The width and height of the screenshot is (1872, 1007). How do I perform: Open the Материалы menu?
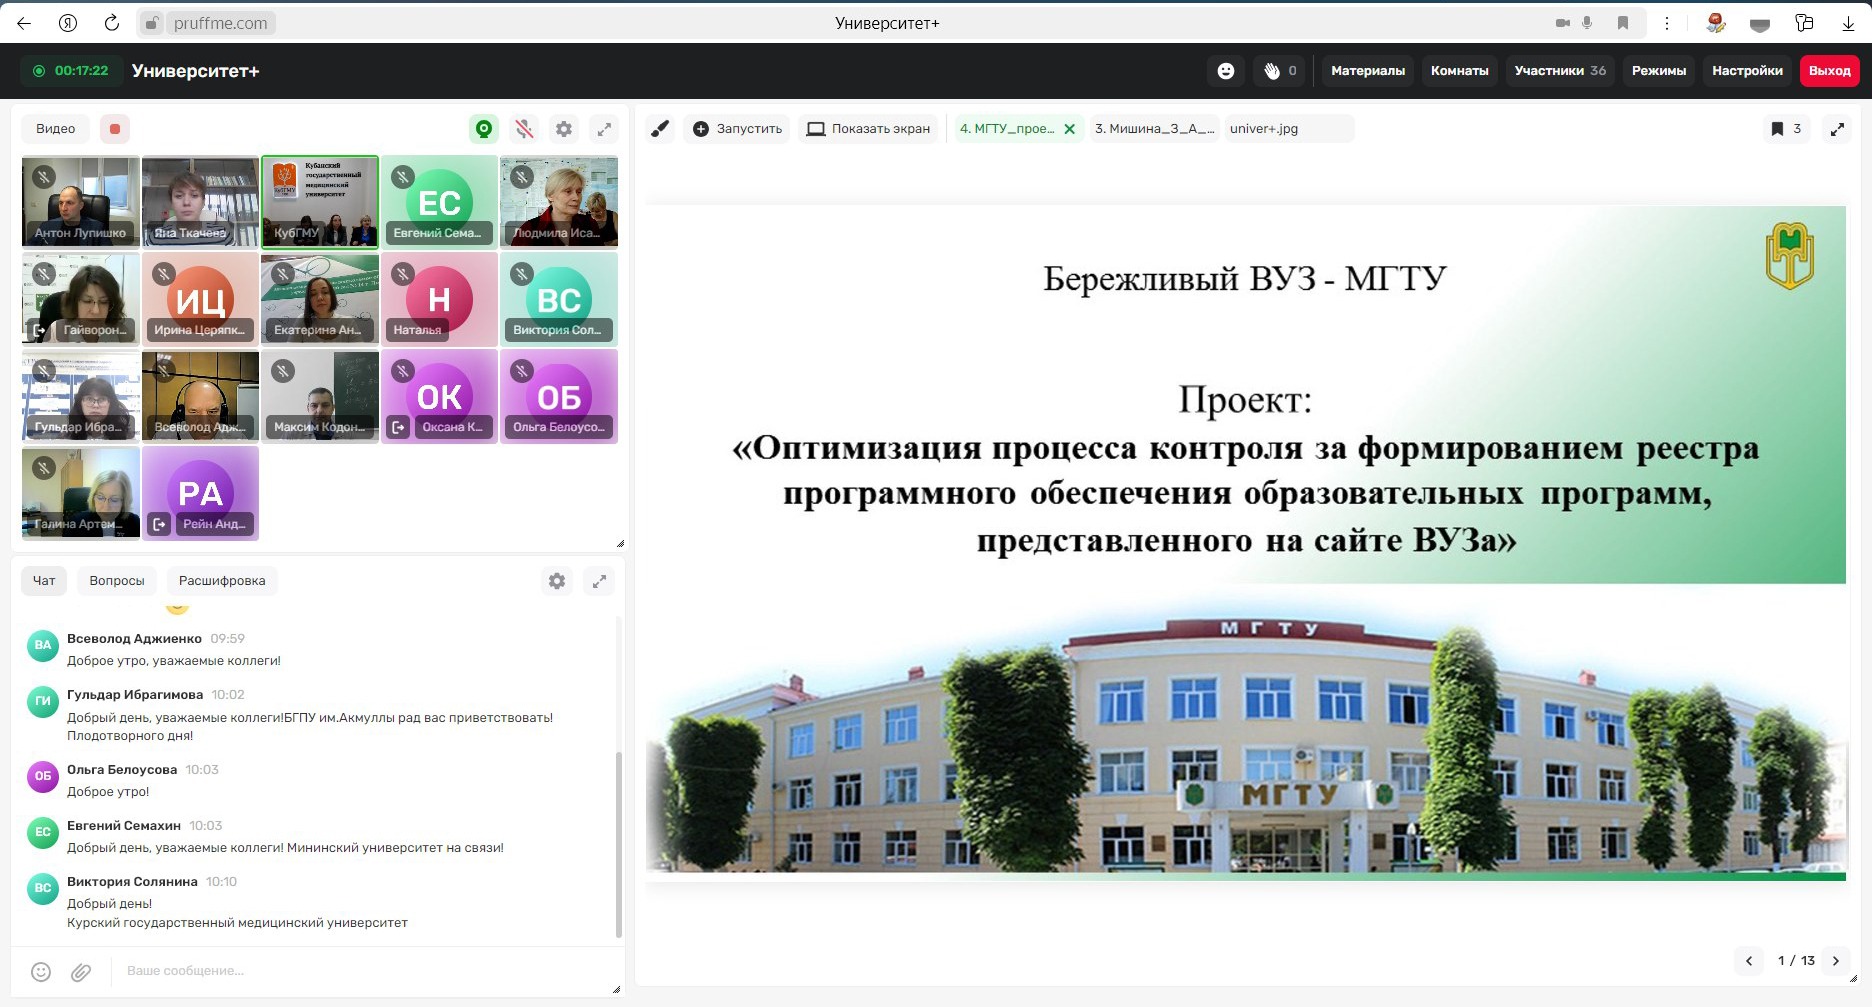pos(1368,71)
